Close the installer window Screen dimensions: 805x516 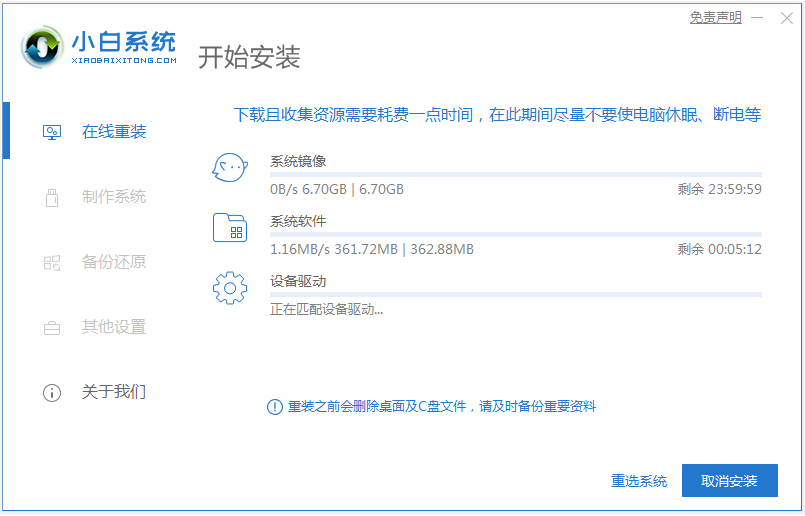(787, 18)
